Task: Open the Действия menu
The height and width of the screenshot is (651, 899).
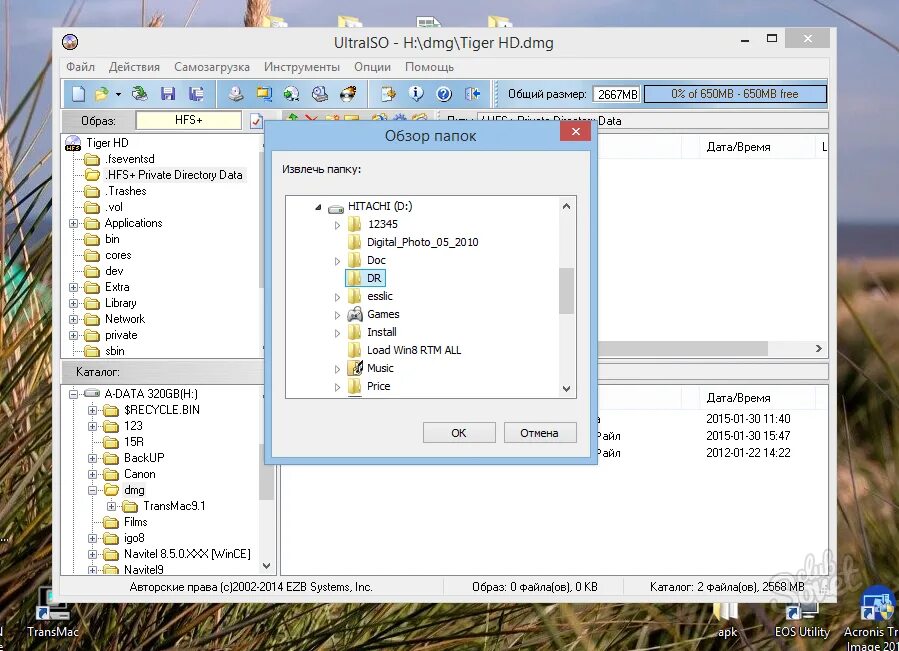Action: tap(134, 67)
